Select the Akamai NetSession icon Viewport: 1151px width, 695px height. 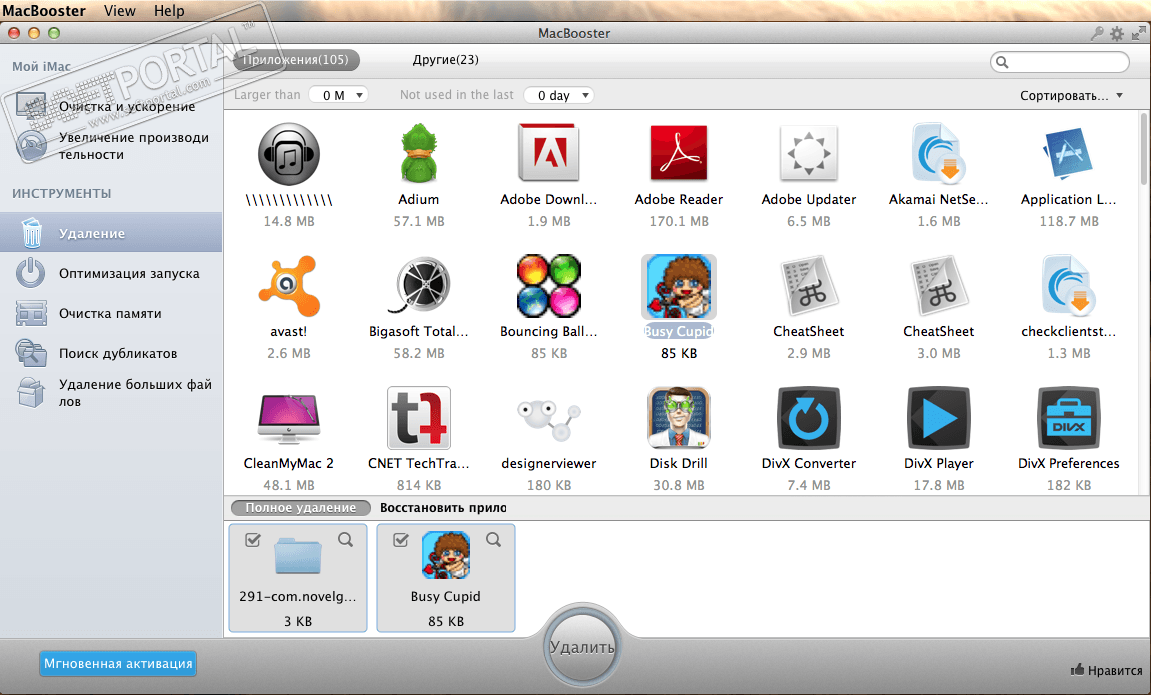coord(938,153)
